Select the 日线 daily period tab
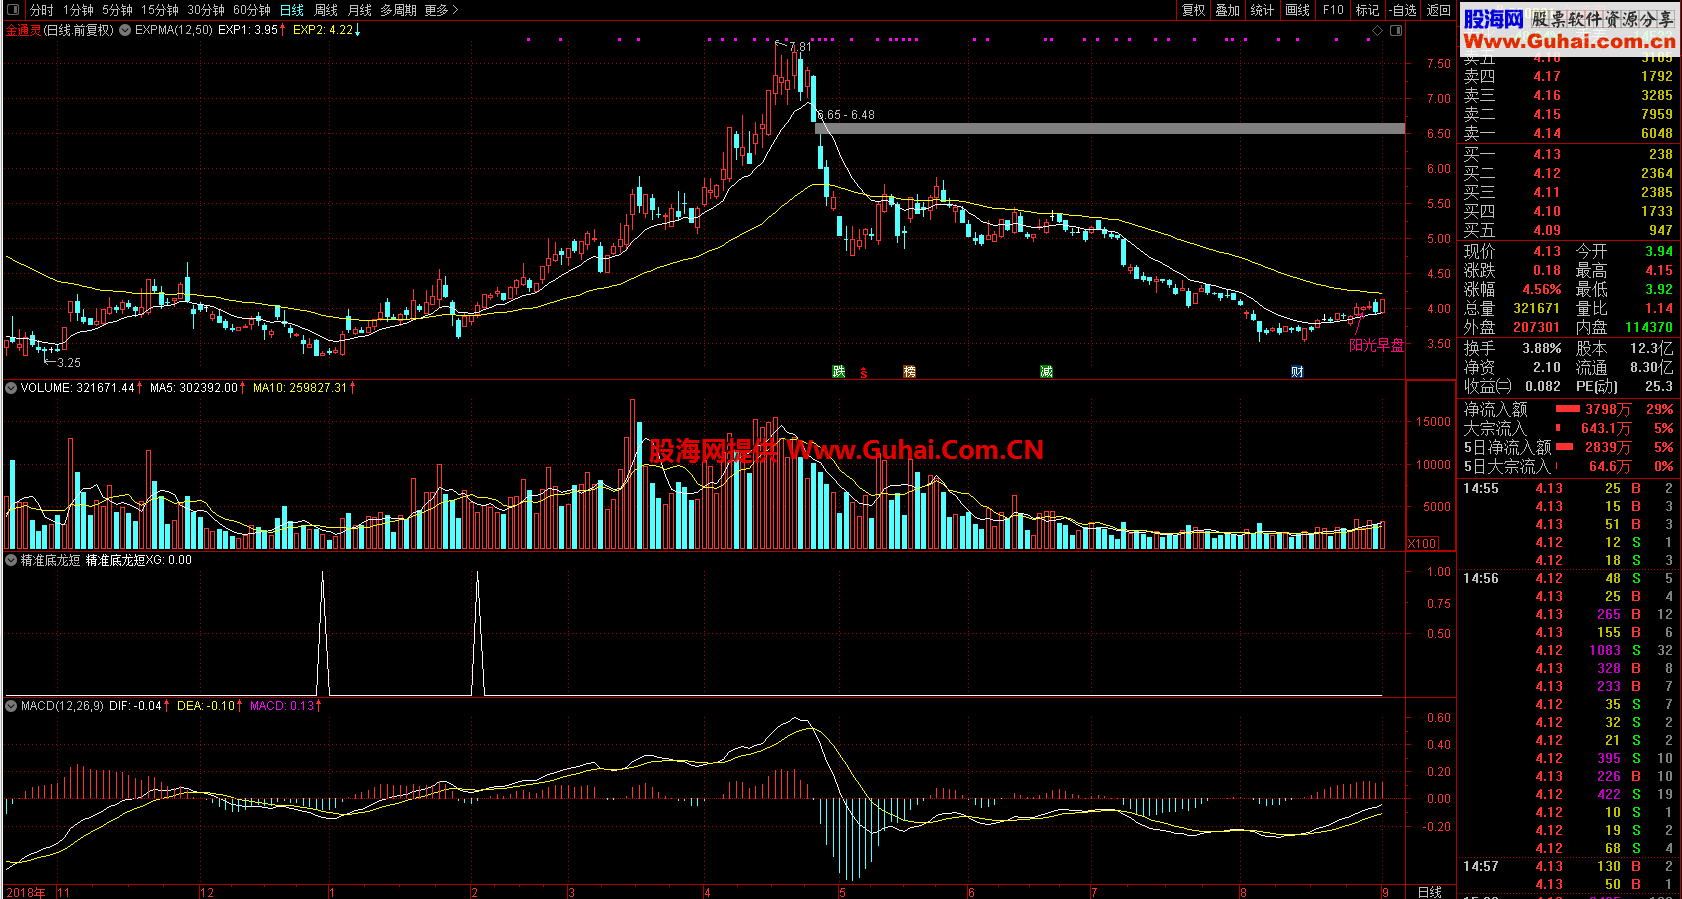Image resolution: width=1682 pixels, height=899 pixels. tap(292, 10)
